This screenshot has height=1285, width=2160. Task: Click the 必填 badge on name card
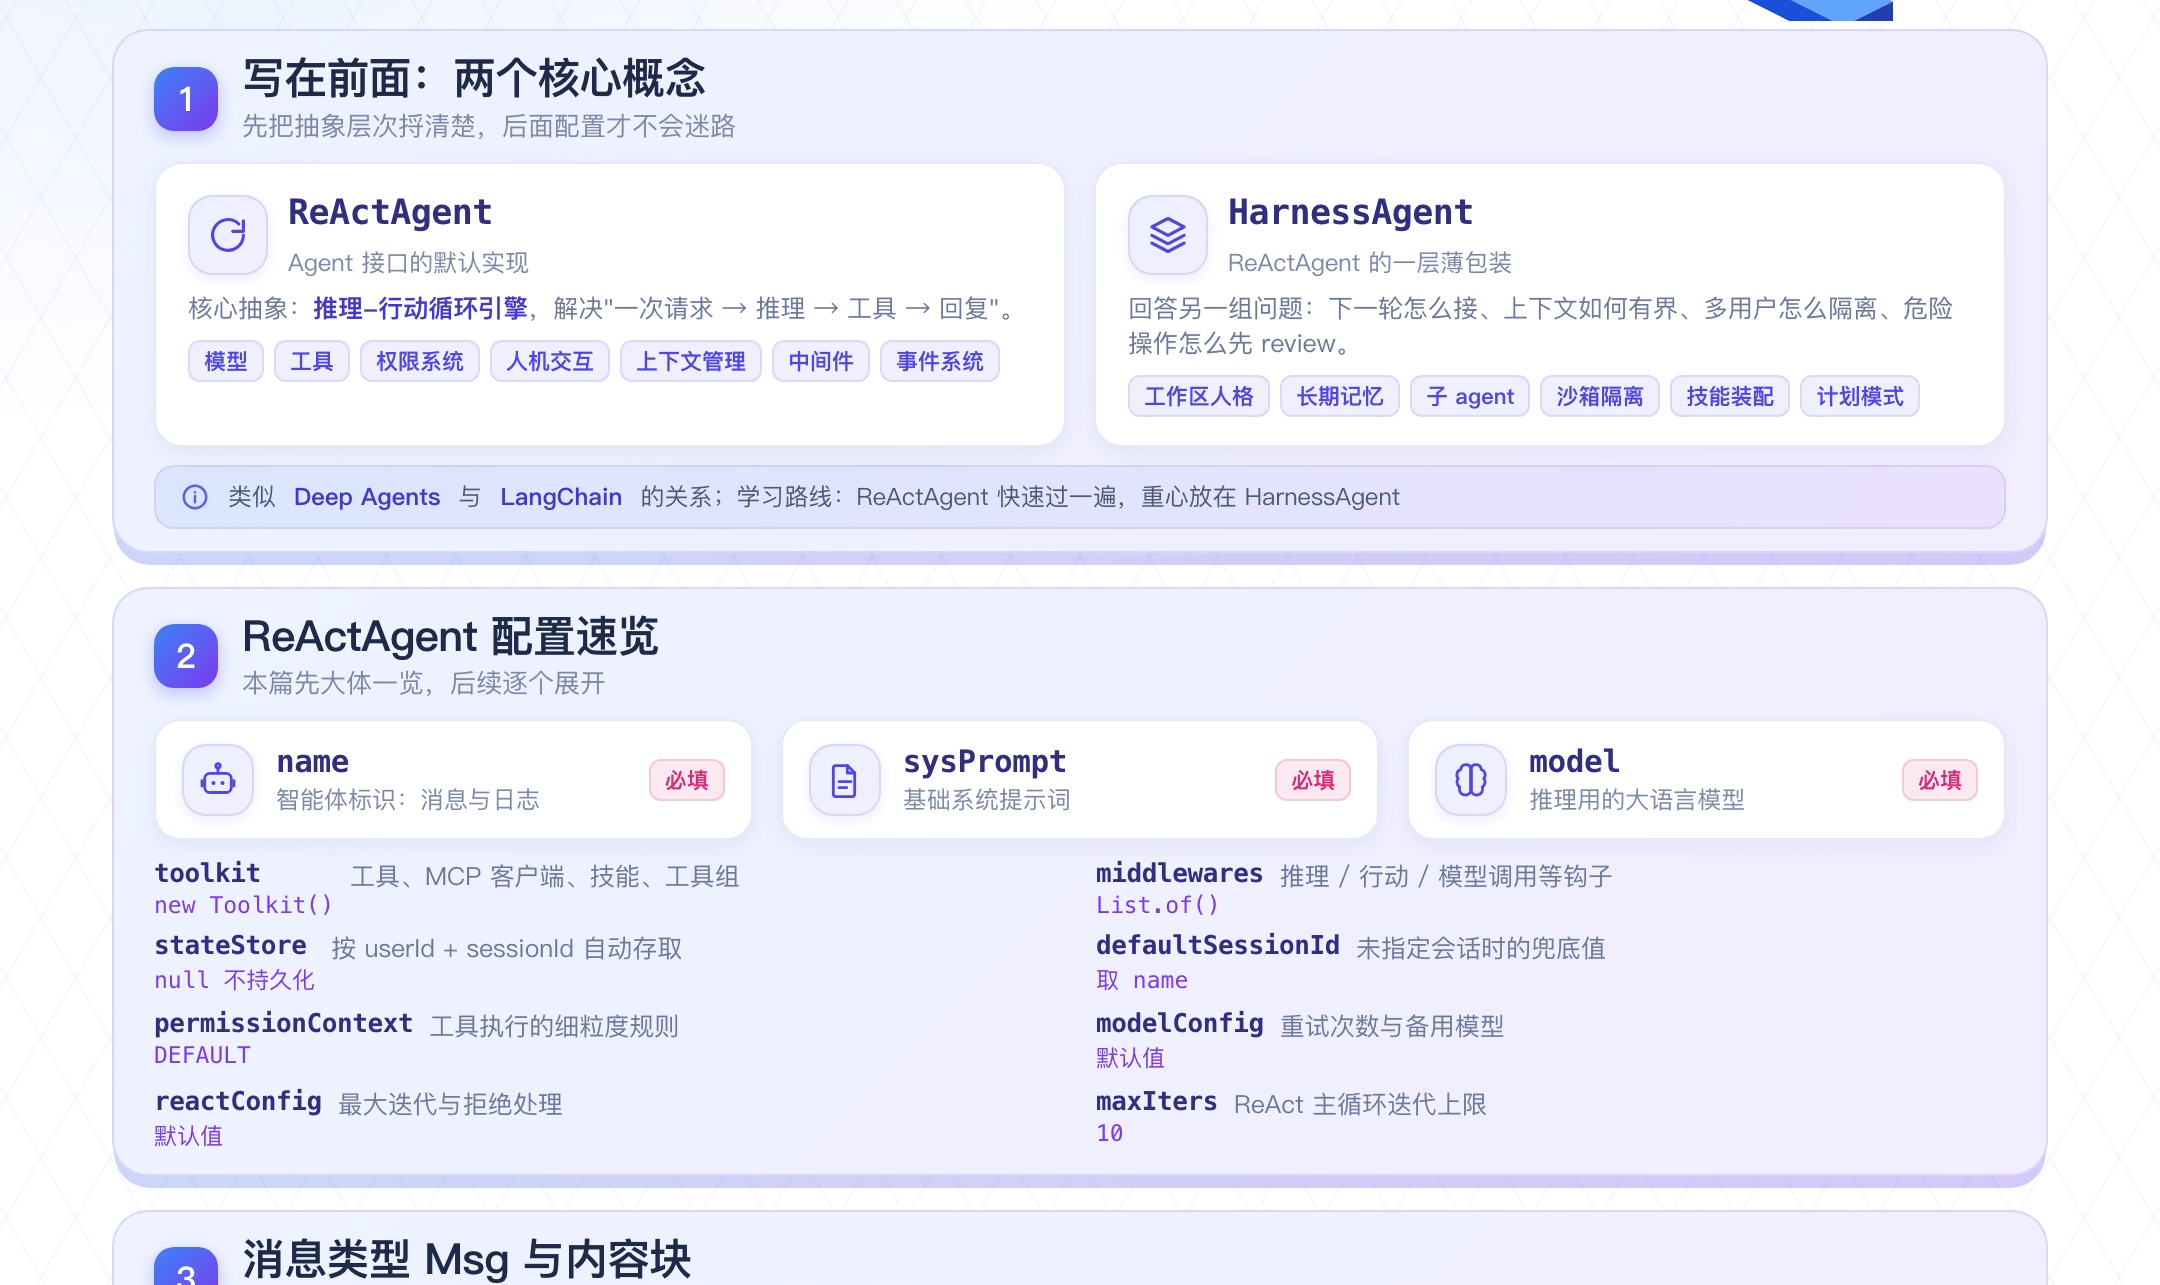click(x=687, y=780)
